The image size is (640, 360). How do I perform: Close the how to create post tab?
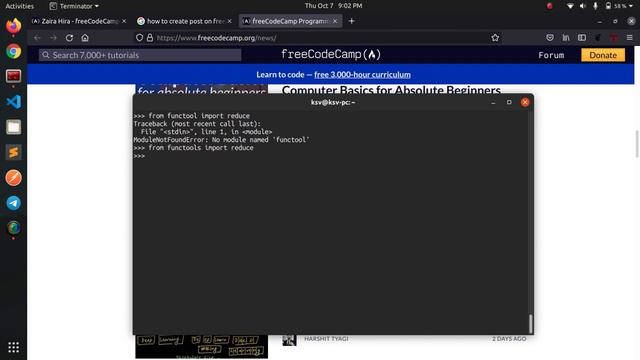pos(229,21)
